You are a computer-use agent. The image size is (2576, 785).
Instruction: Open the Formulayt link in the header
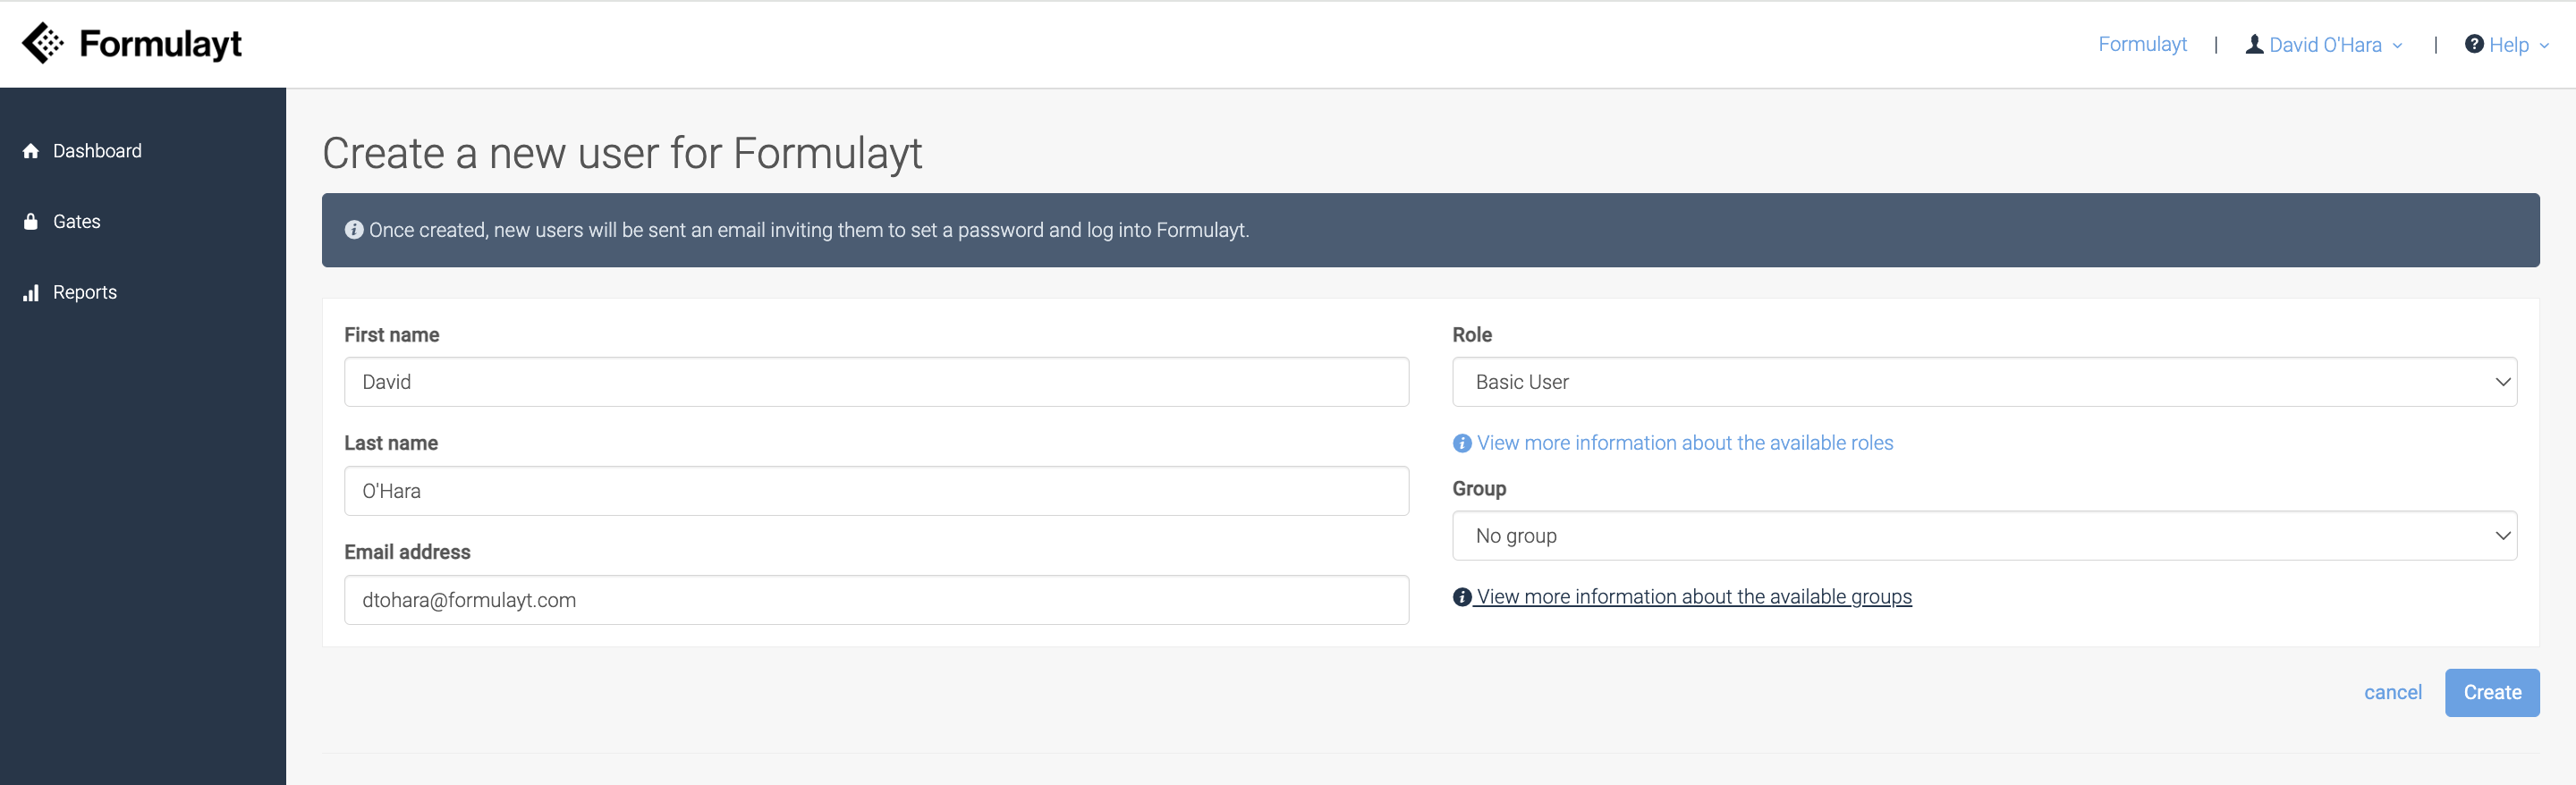coord(2142,44)
